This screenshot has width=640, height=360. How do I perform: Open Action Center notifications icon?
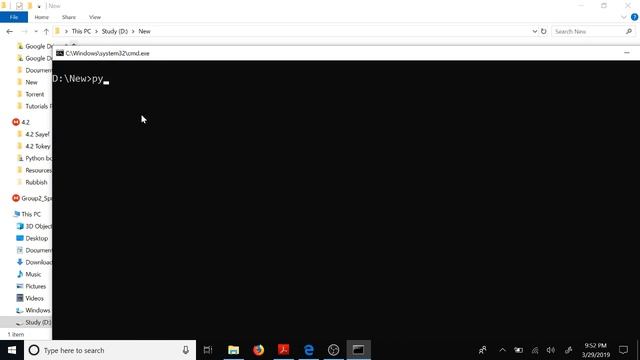point(623,350)
